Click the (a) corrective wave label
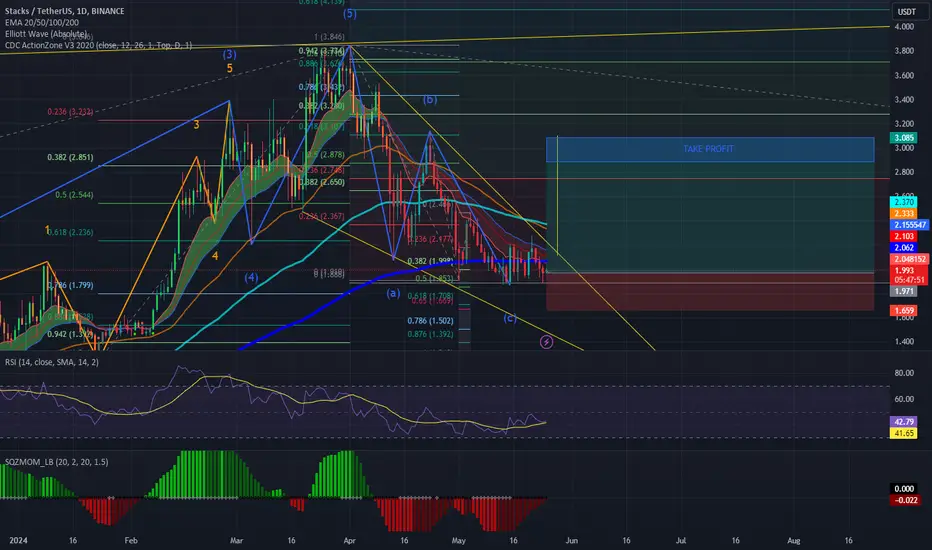 393,293
